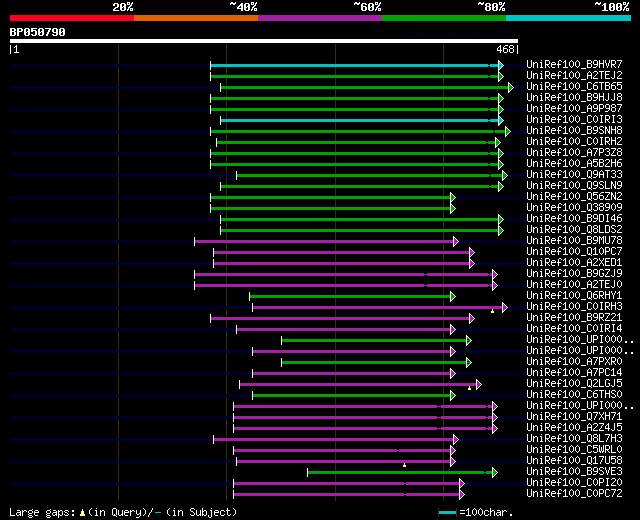This screenshot has height=520, width=640.
Task: Click the arrowhead ending the B9RZ21 alignment
Action: pyautogui.click(x=472, y=319)
